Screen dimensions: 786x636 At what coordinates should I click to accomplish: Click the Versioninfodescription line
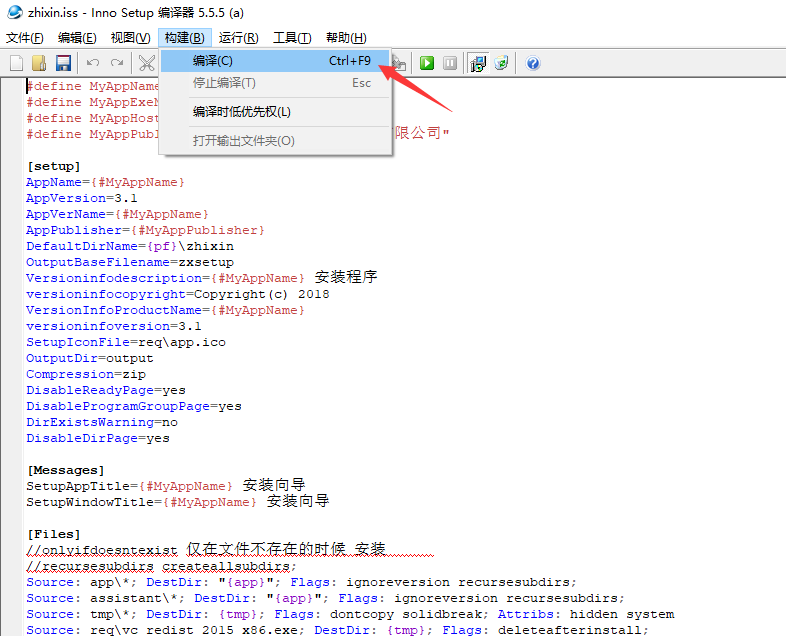click(202, 278)
